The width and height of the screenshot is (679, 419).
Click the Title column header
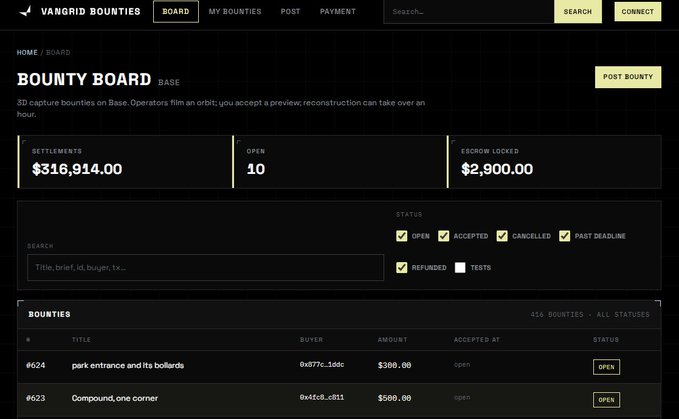click(81, 340)
